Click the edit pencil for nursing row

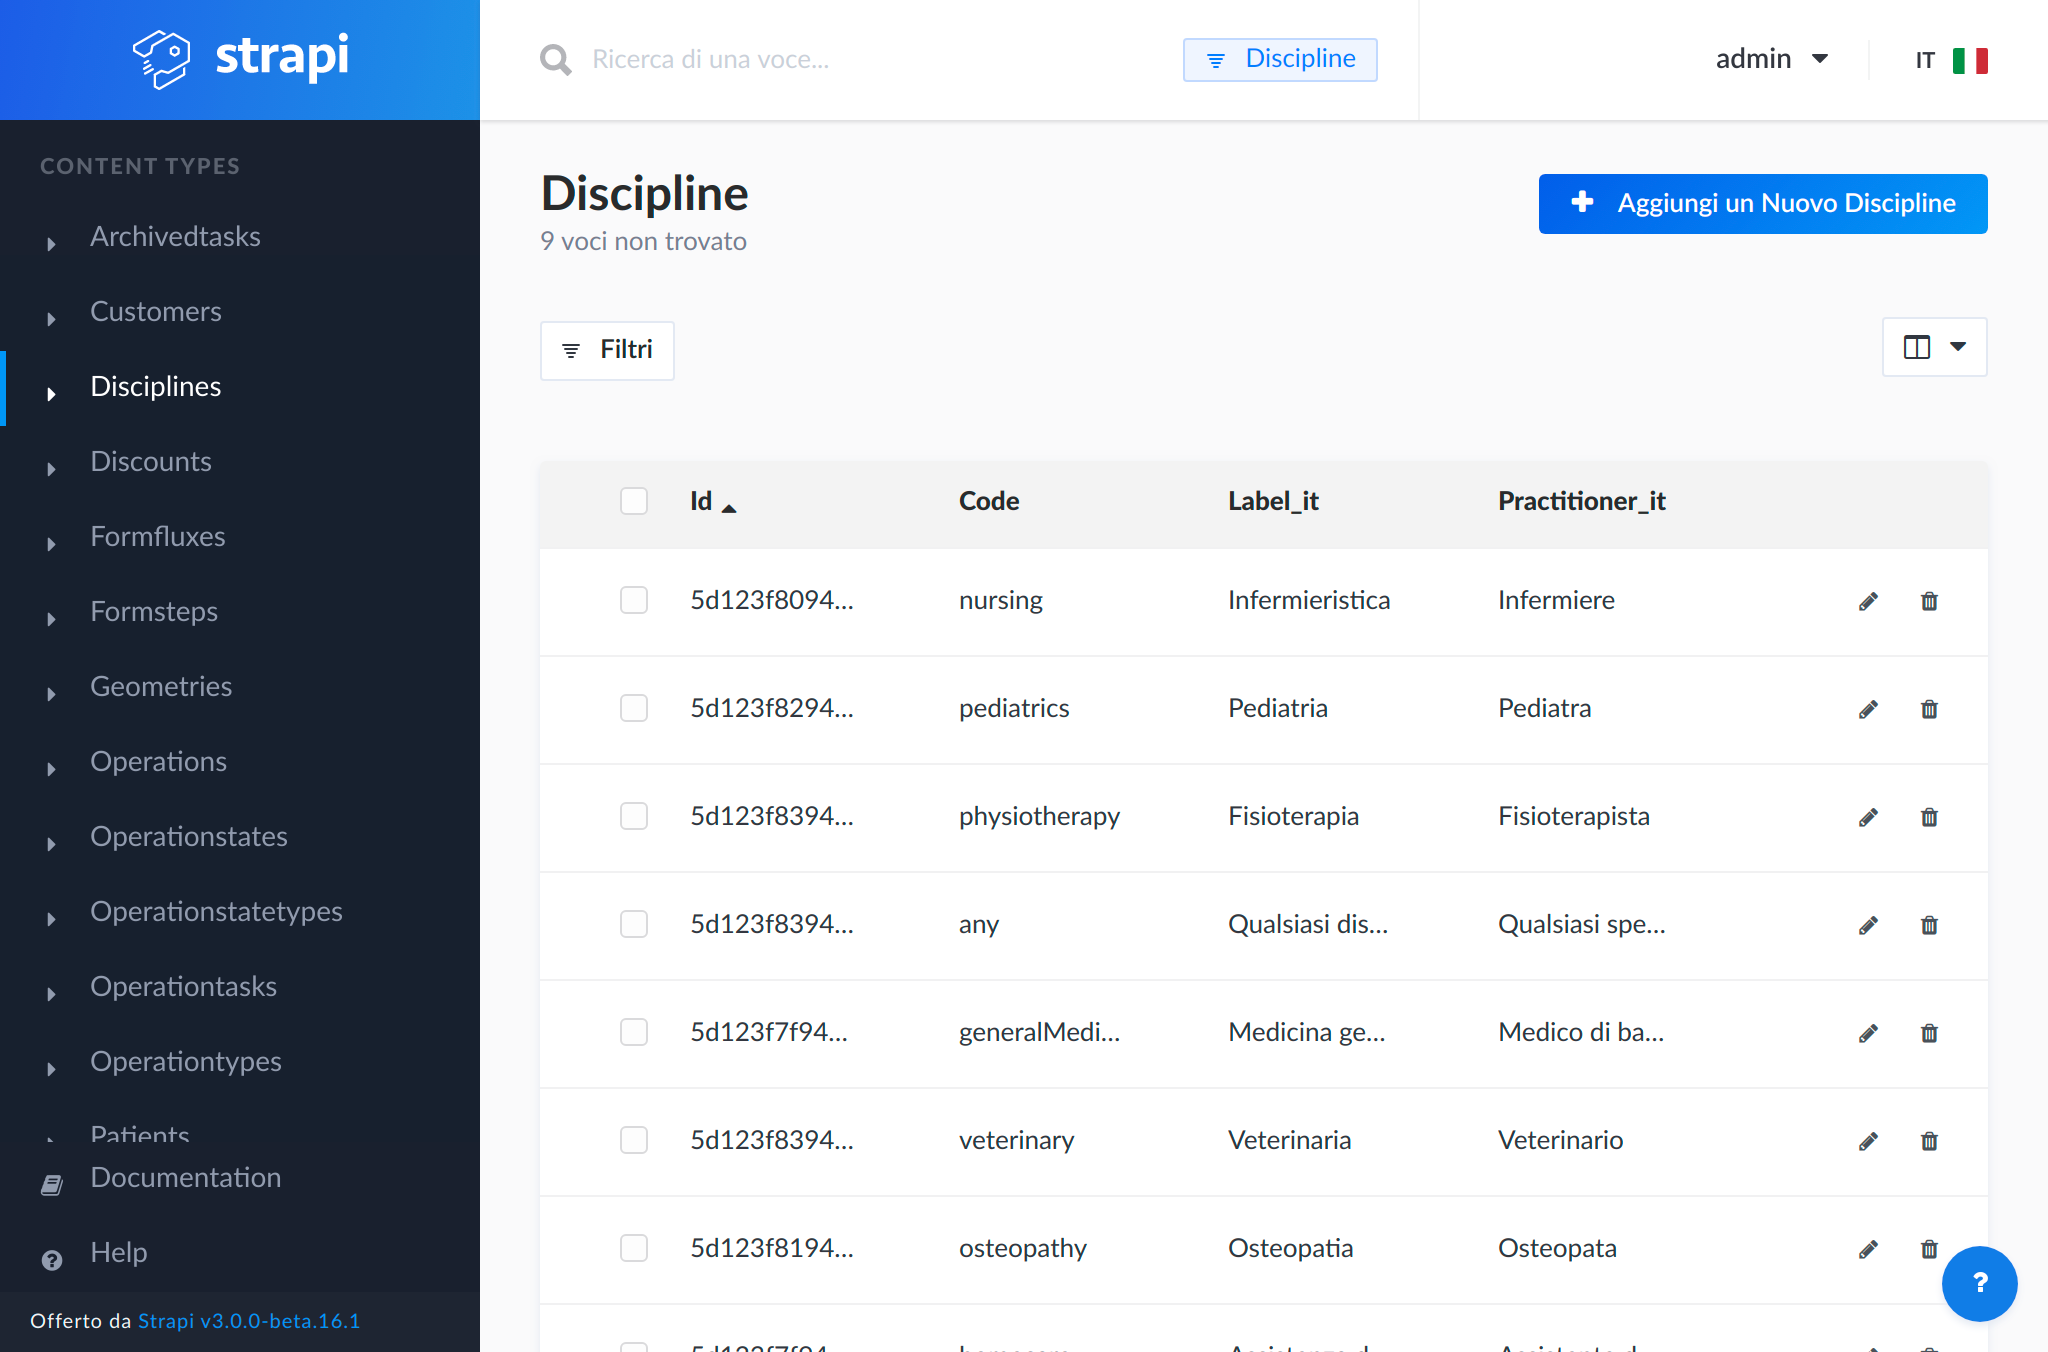pyautogui.click(x=1868, y=601)
